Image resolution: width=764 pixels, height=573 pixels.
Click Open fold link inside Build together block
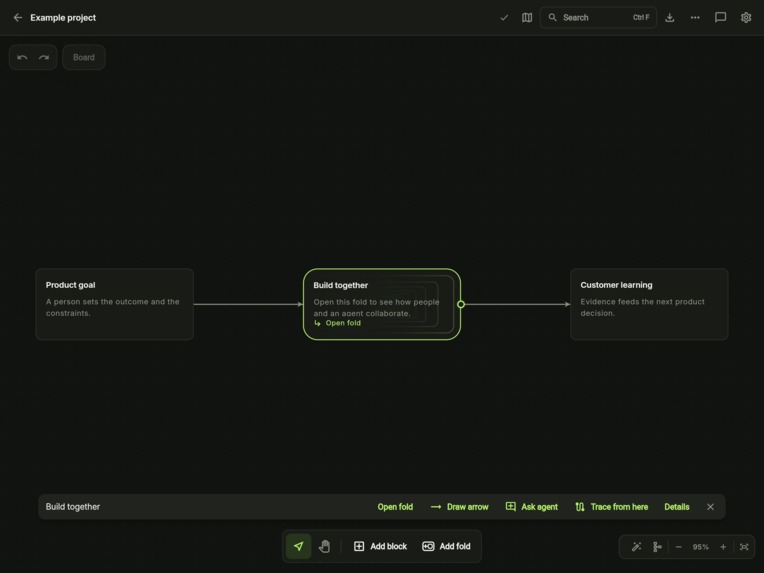point(338,323)
